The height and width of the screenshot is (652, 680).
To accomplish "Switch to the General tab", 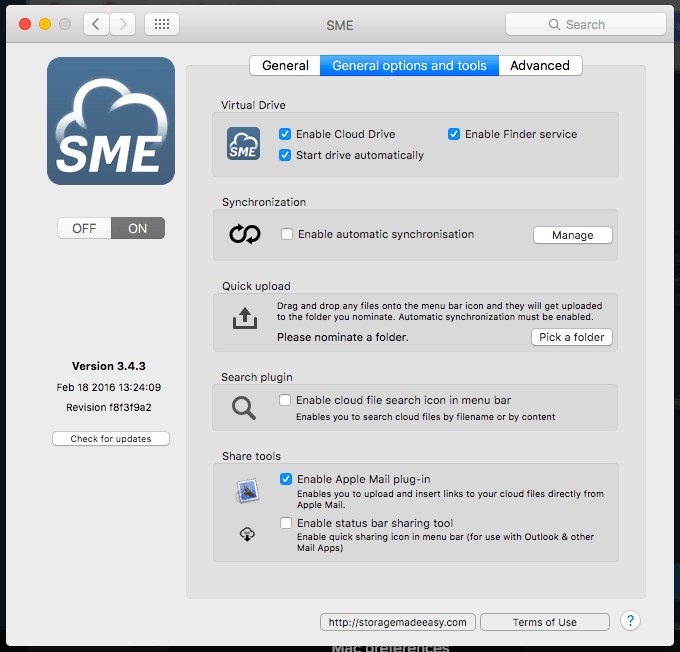I will coord(285,66).
